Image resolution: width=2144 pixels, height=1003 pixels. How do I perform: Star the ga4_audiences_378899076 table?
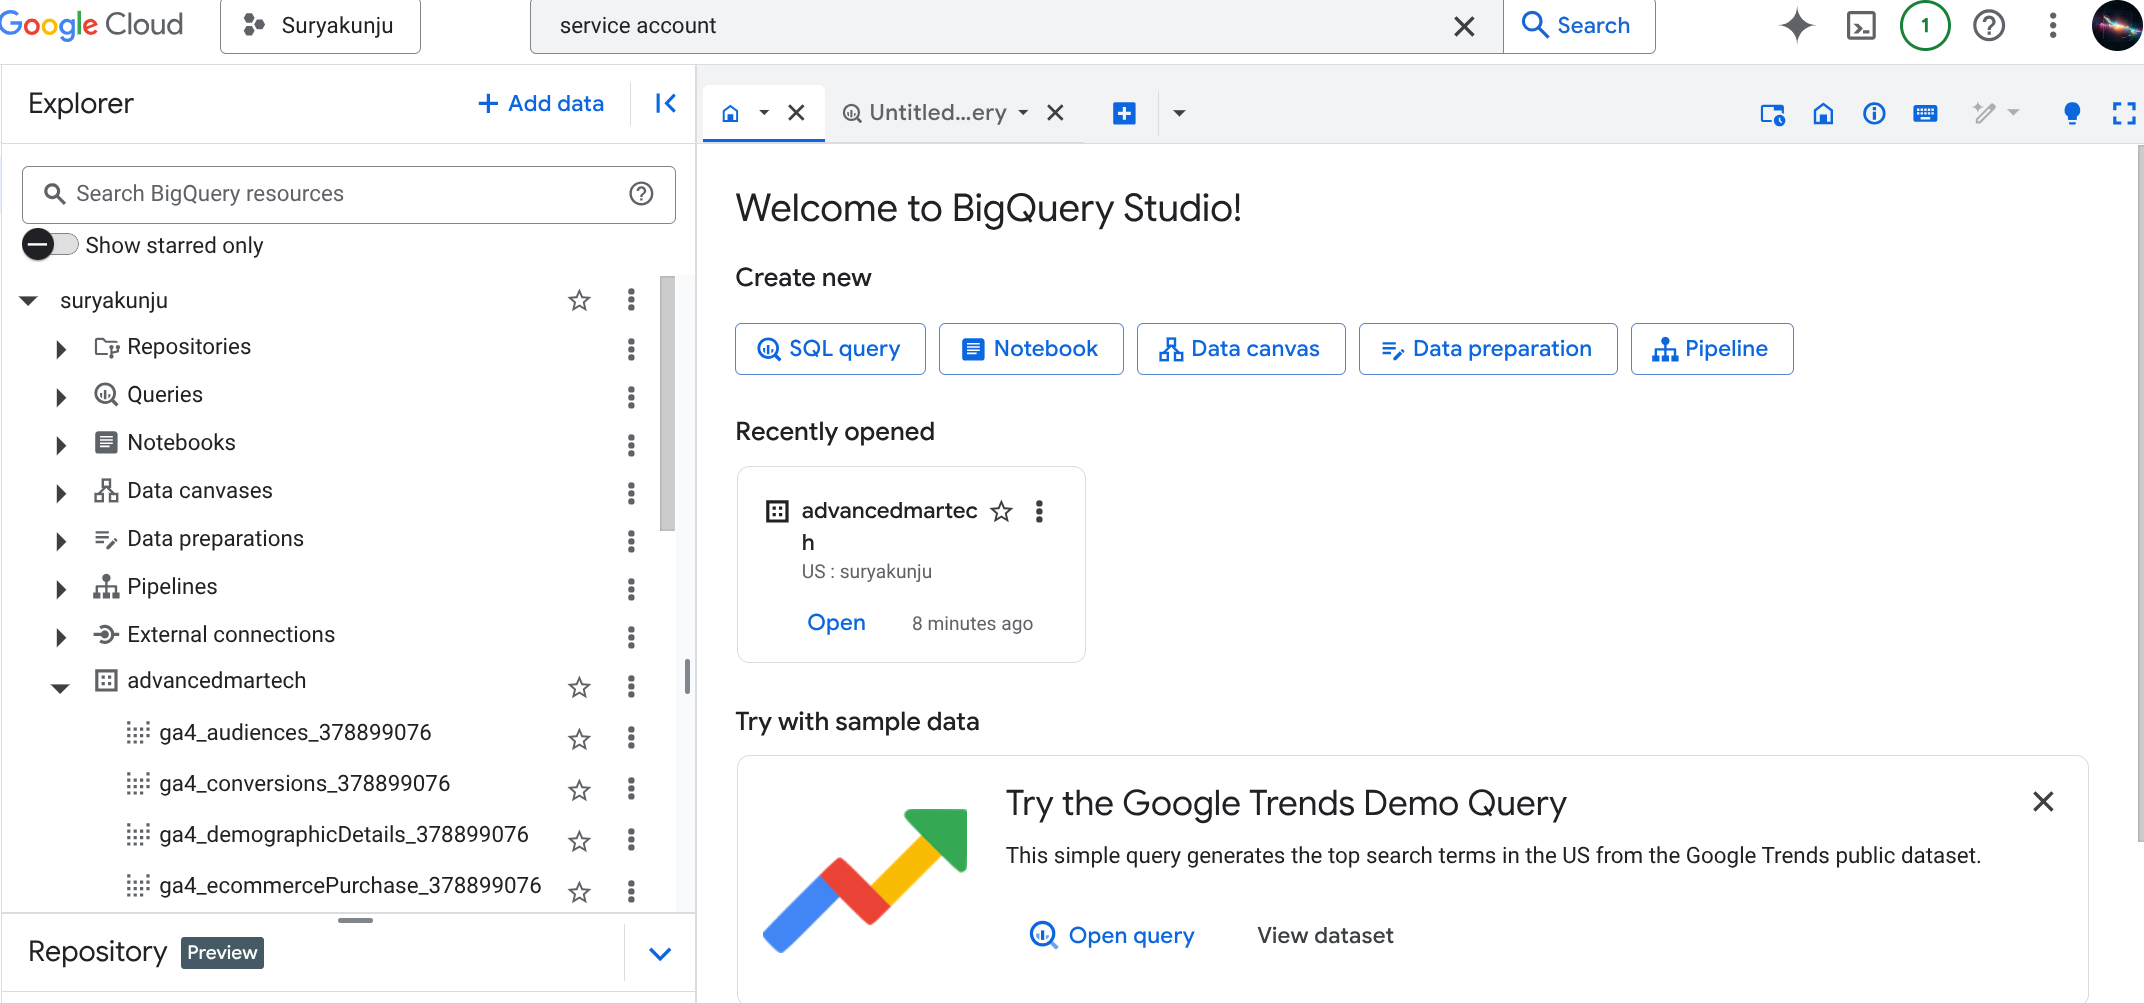point(579,739)
